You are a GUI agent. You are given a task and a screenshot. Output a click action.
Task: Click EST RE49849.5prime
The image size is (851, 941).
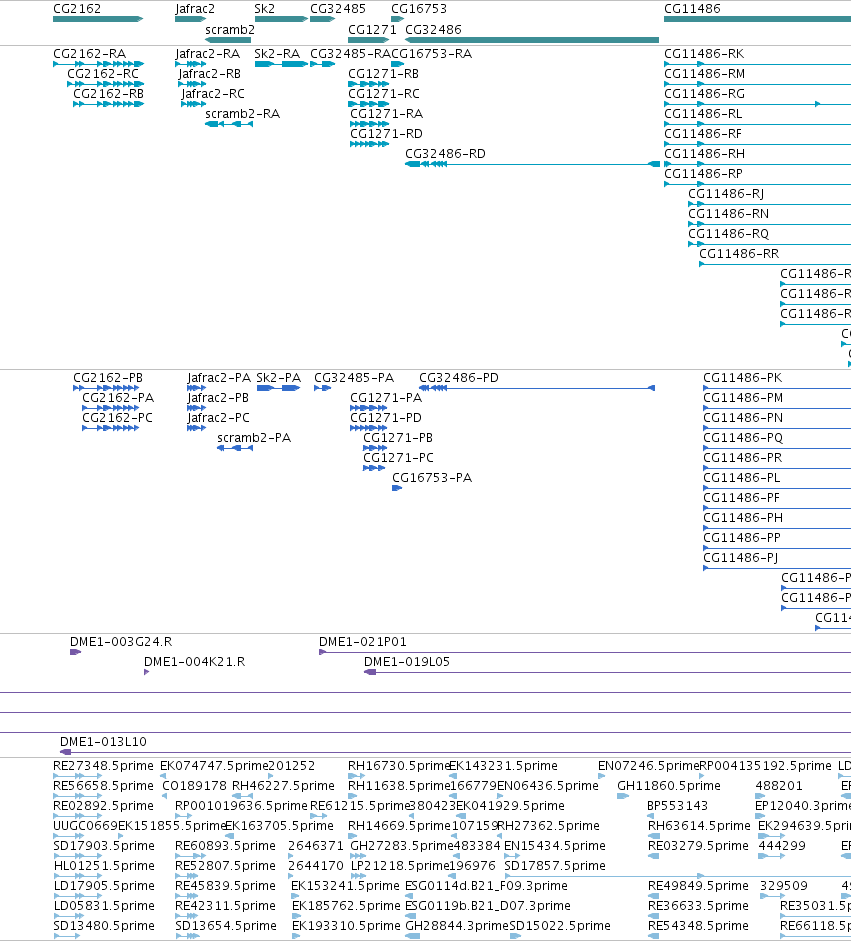tap(698, 886)
